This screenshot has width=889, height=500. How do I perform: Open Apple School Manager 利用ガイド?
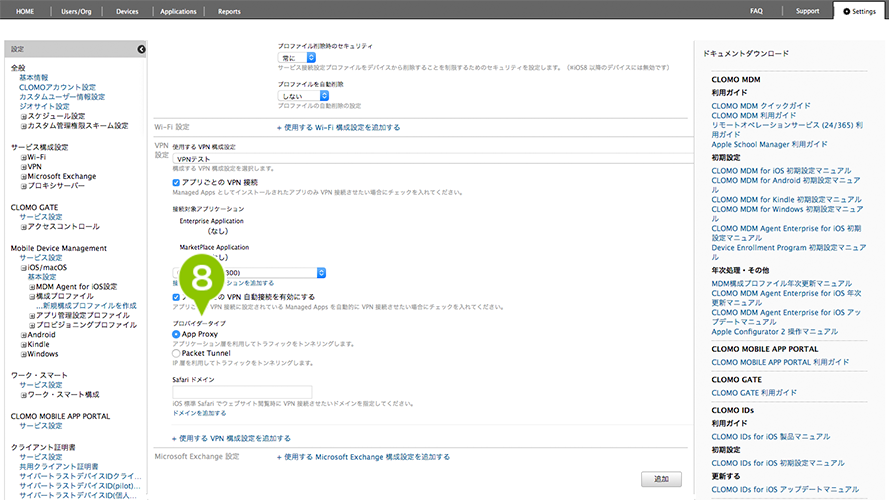(769, 145)
